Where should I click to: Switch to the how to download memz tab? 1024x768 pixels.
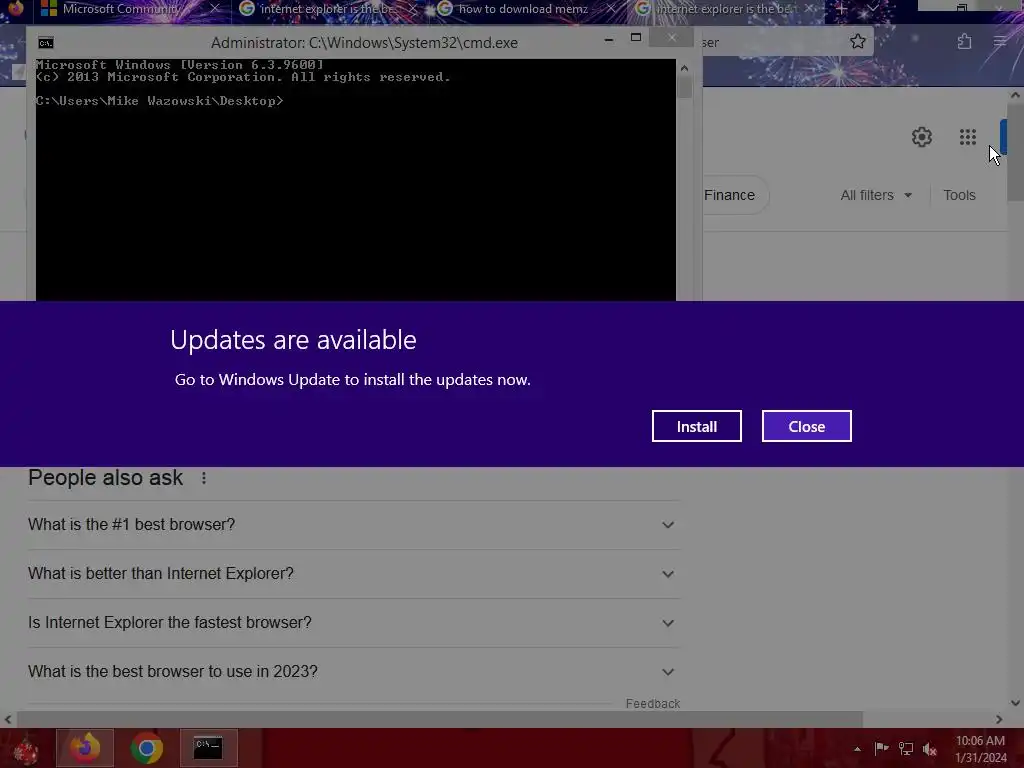point(522,9)
